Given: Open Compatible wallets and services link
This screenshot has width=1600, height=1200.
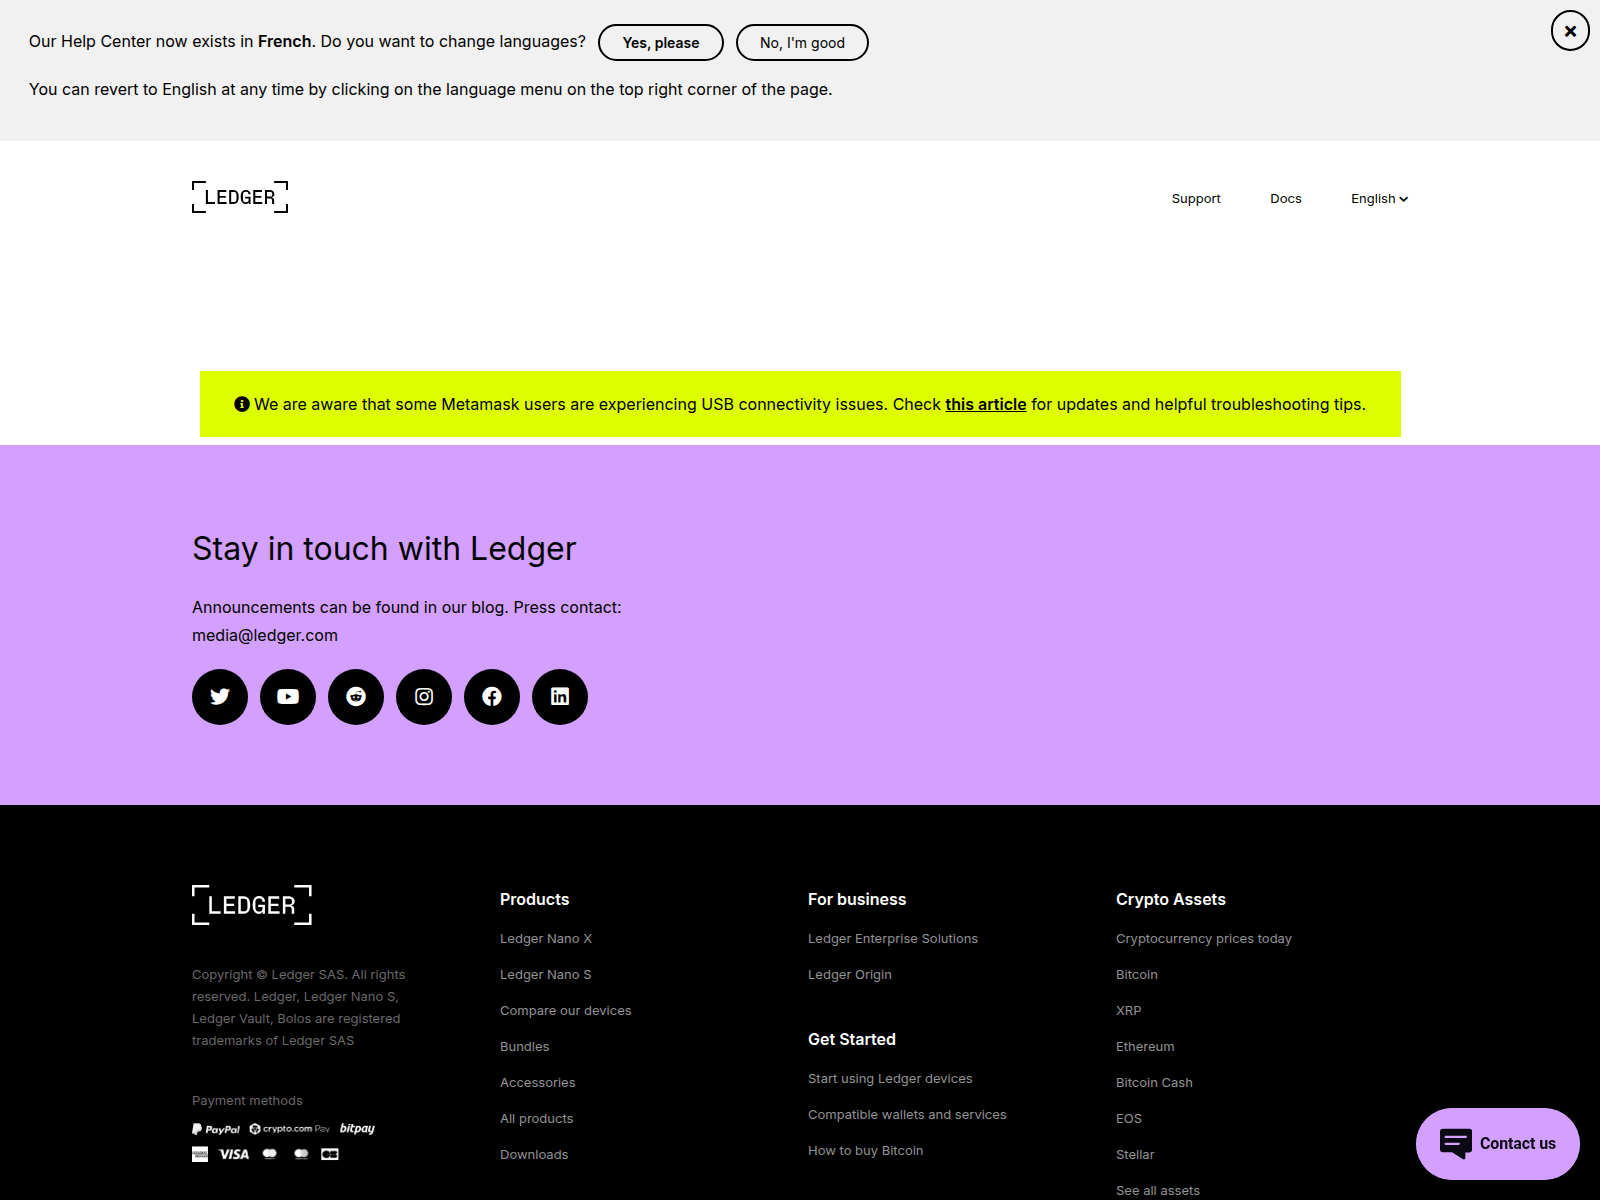Looking at the screenshot, I should coord(907,1115).
